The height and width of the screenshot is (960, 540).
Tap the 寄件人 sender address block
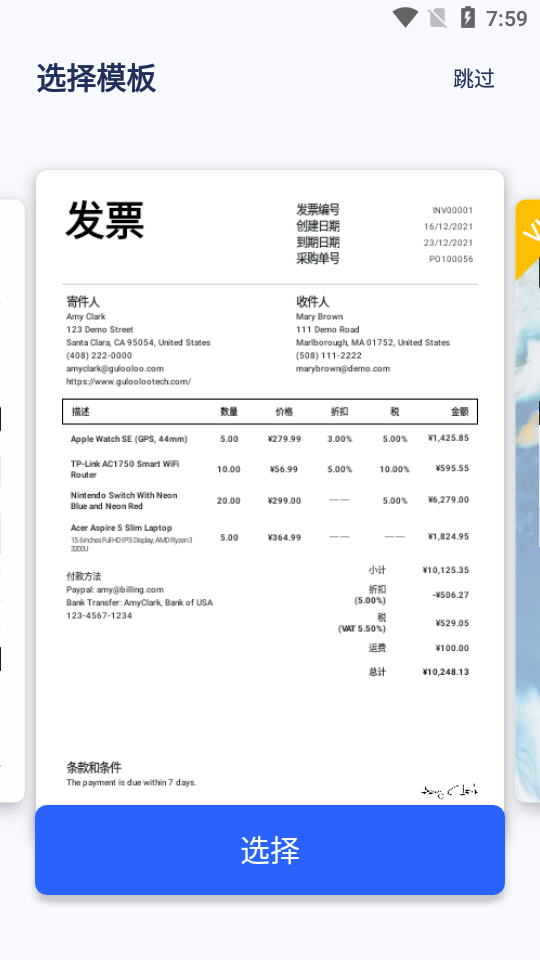click(138, 341)
